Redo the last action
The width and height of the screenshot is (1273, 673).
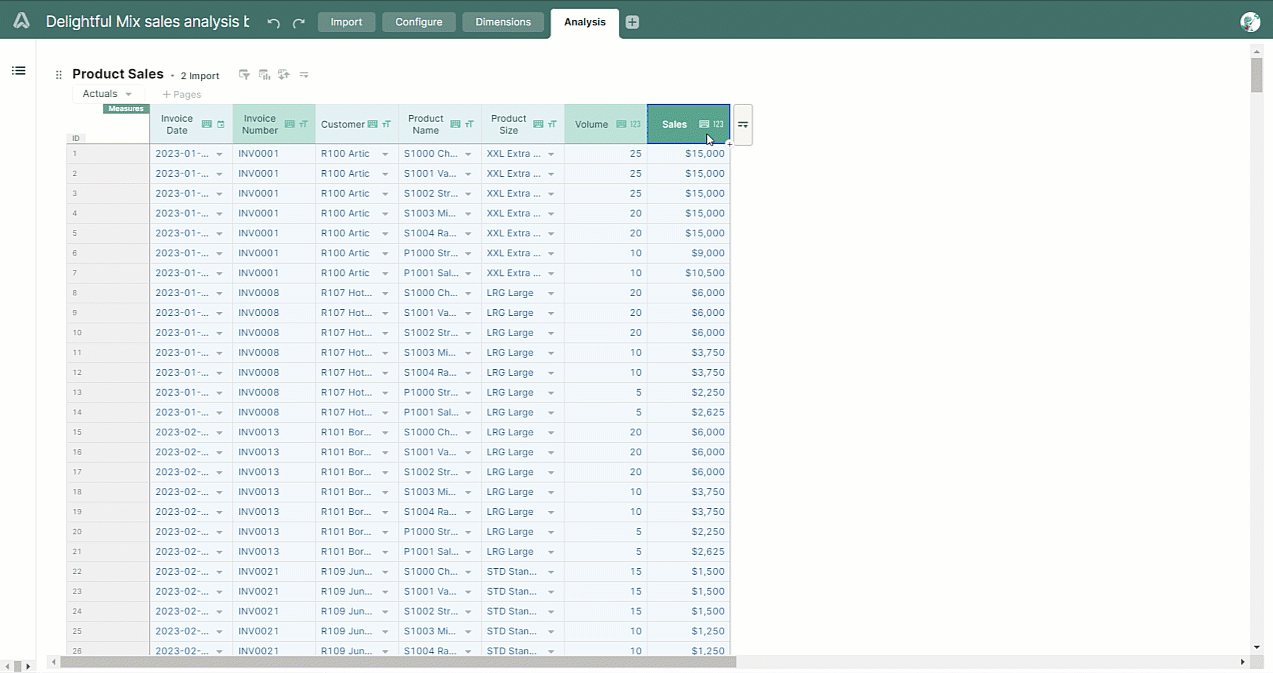[x=298, y=22]
